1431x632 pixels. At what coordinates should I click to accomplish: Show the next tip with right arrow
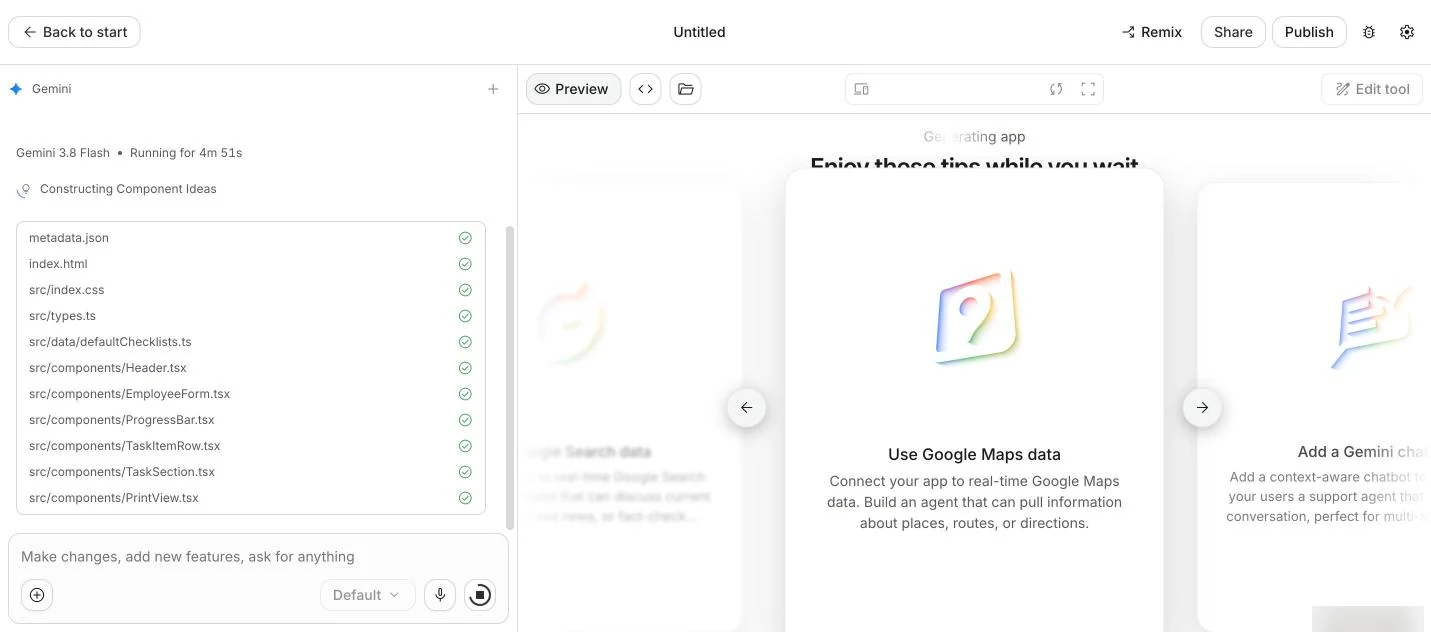click(x=1202, y=407)
